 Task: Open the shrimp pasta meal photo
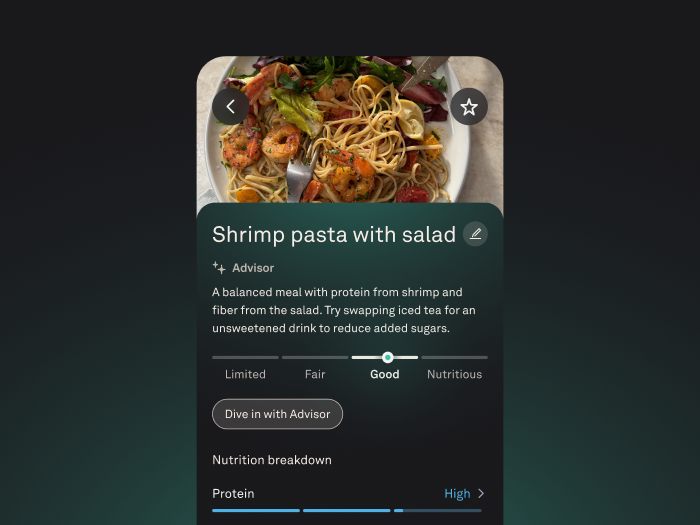coord(350,129)
